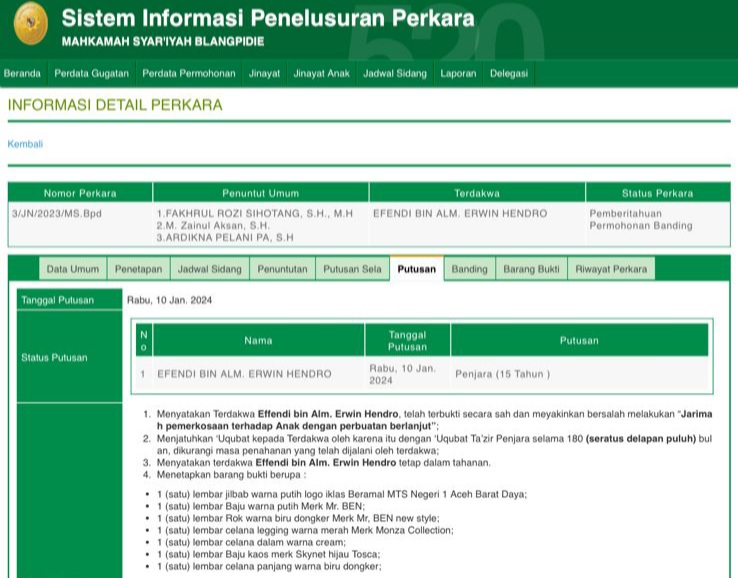The height and width of the screenshot is (578, 738).
Task: Open the Beranda menu item
Action: [23, 74]
